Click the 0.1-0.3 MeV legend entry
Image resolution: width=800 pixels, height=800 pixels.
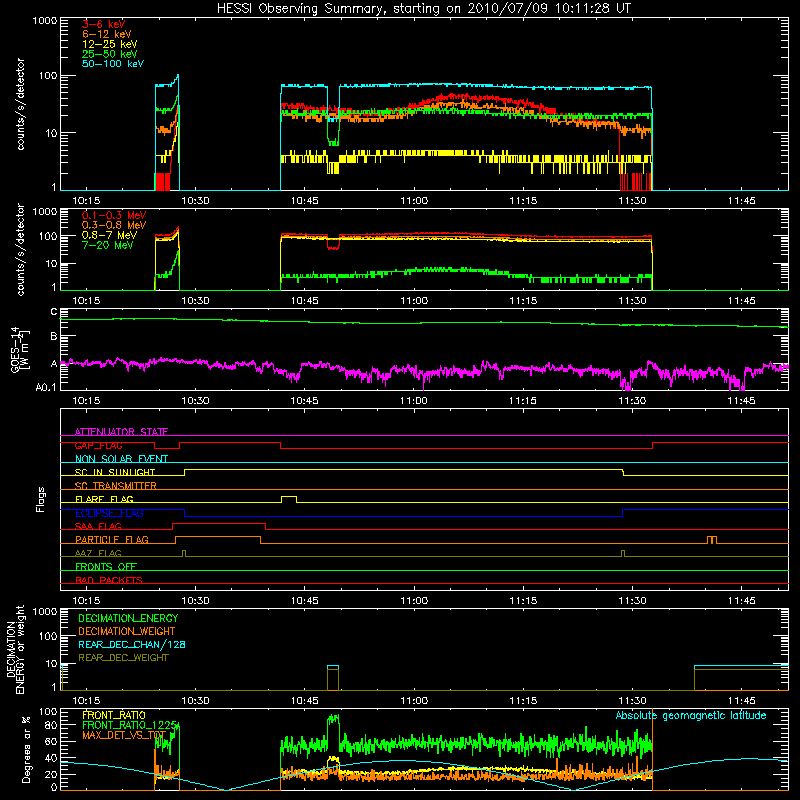coord(114,215)
